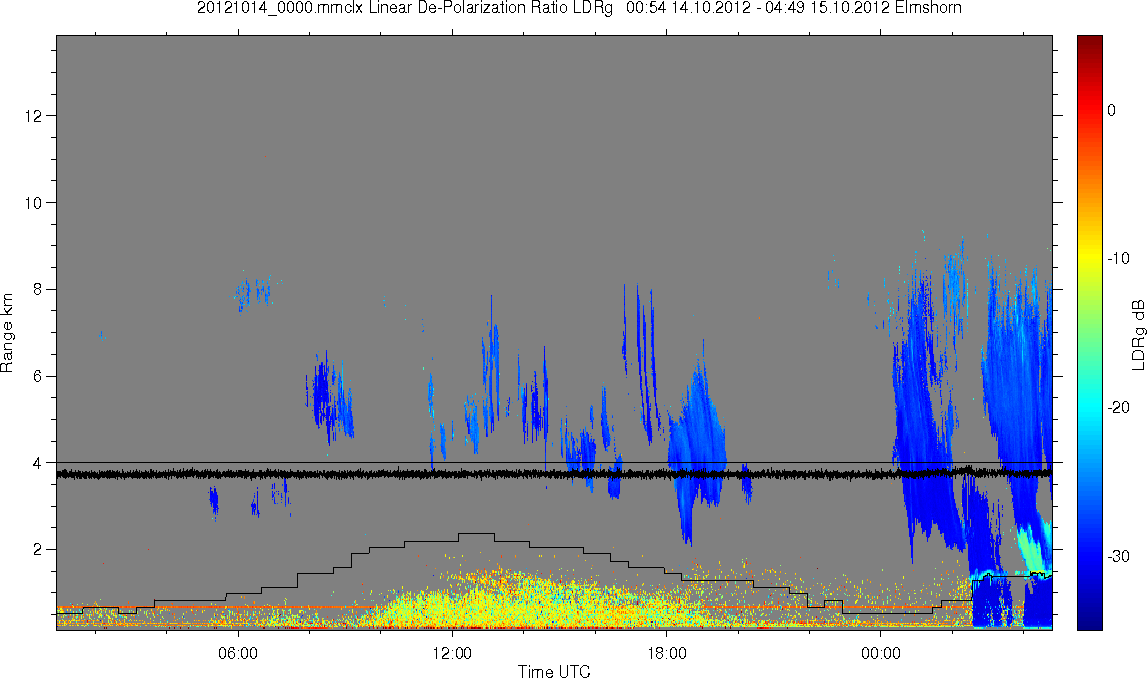Image resolution: width=1147 pixels, height=678 pixels.
Task: Click the range tick label 4
Action: 37,462
